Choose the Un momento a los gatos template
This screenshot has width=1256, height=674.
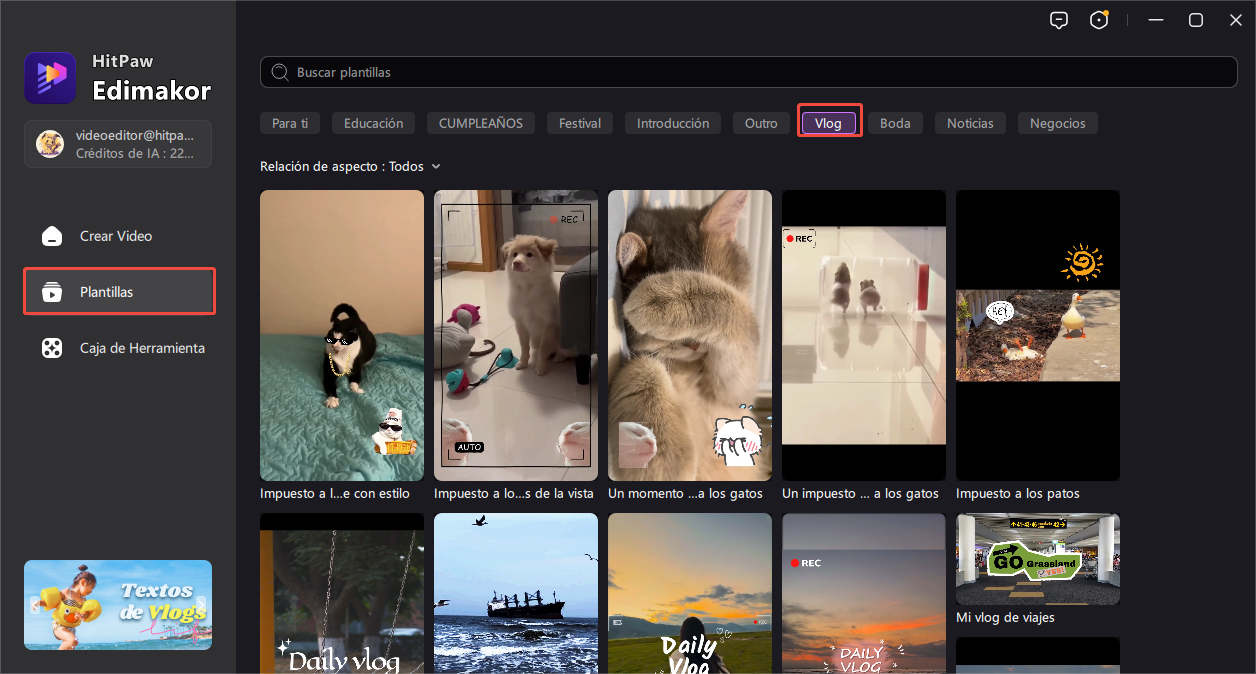coord(689,335)
